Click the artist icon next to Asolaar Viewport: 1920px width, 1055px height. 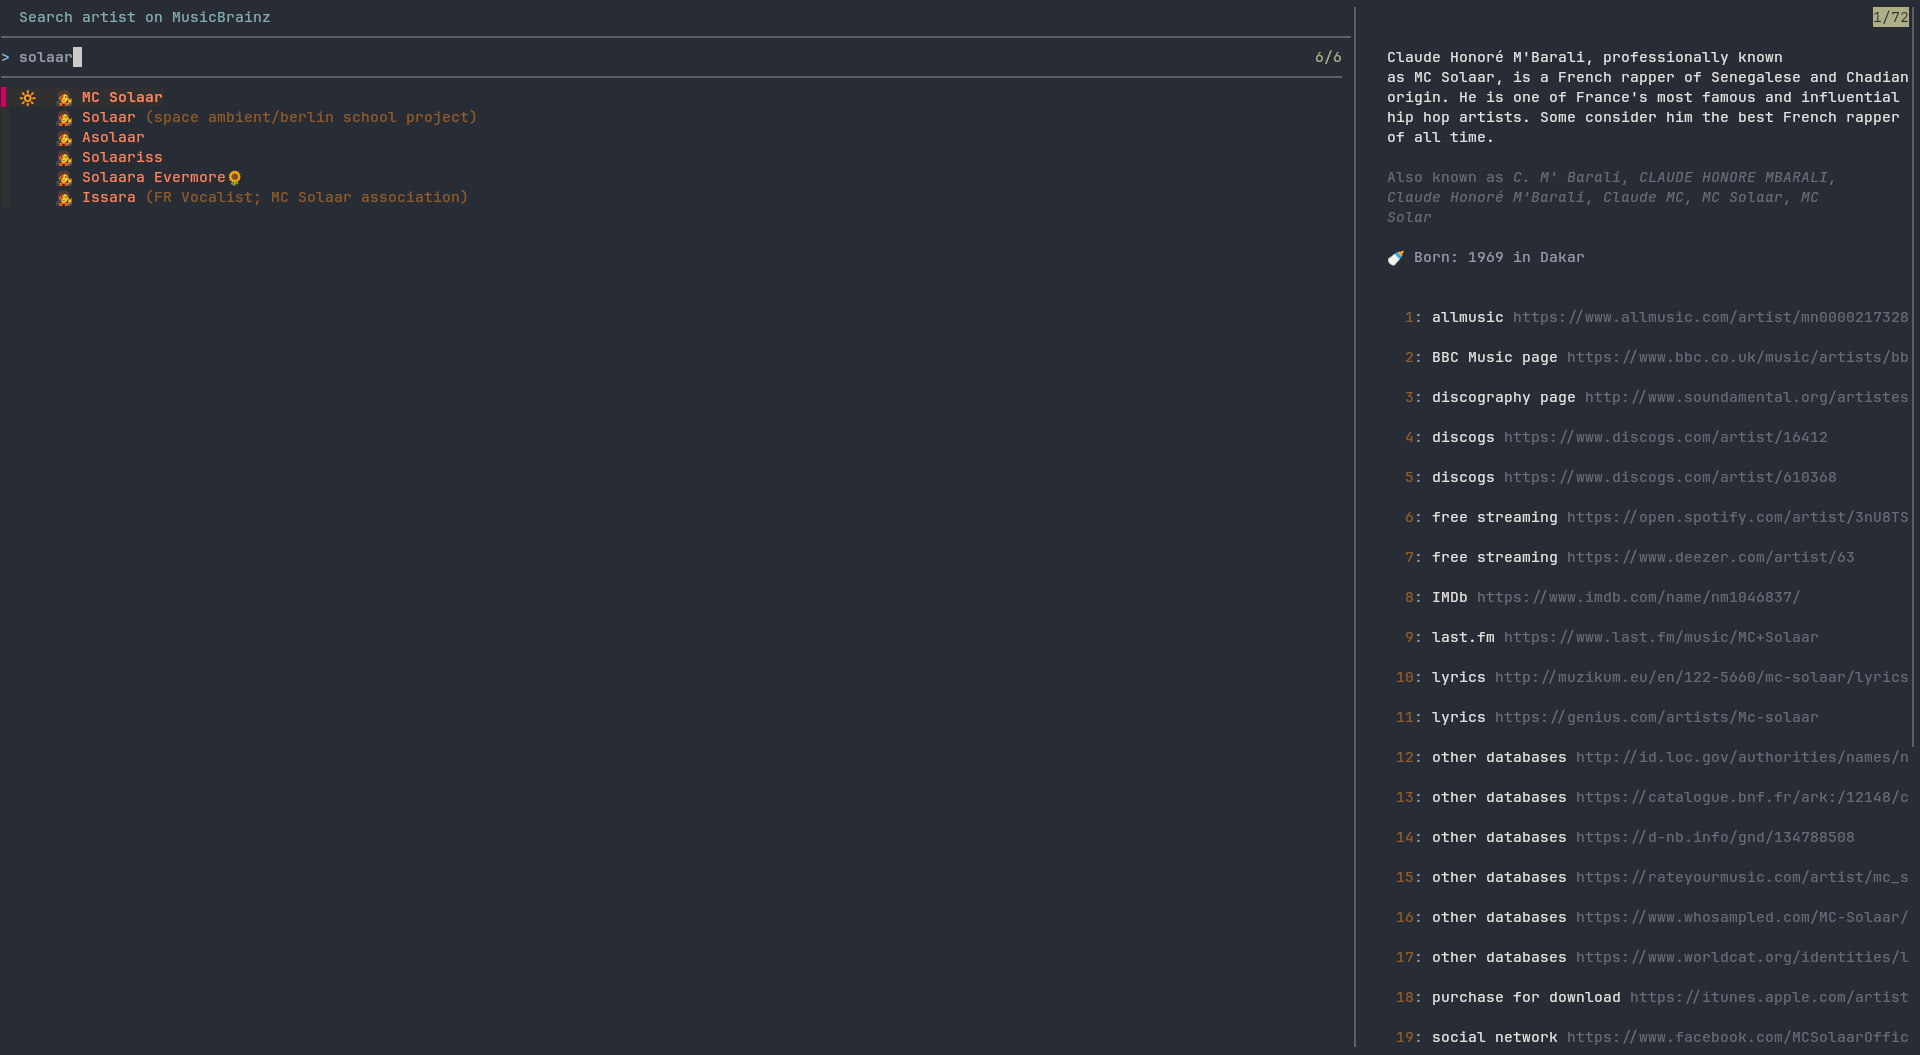(x=65, y=138)
